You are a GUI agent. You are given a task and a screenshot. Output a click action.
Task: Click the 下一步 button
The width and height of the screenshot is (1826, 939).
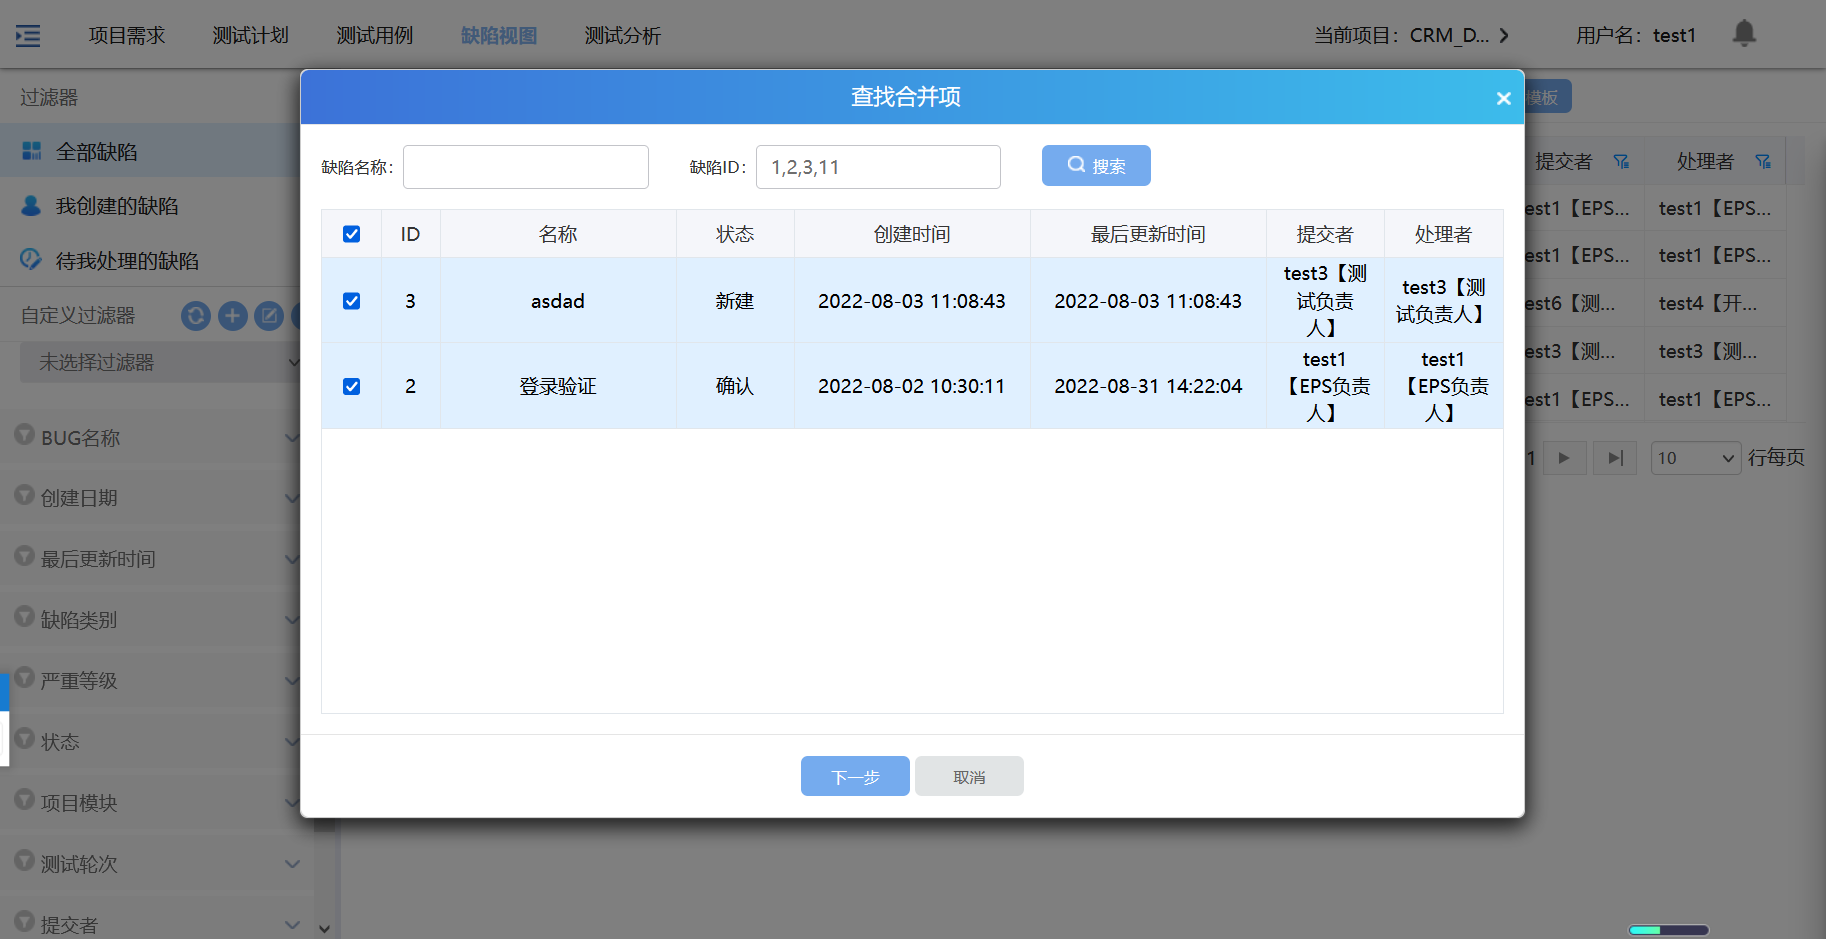tap(855, 776)
